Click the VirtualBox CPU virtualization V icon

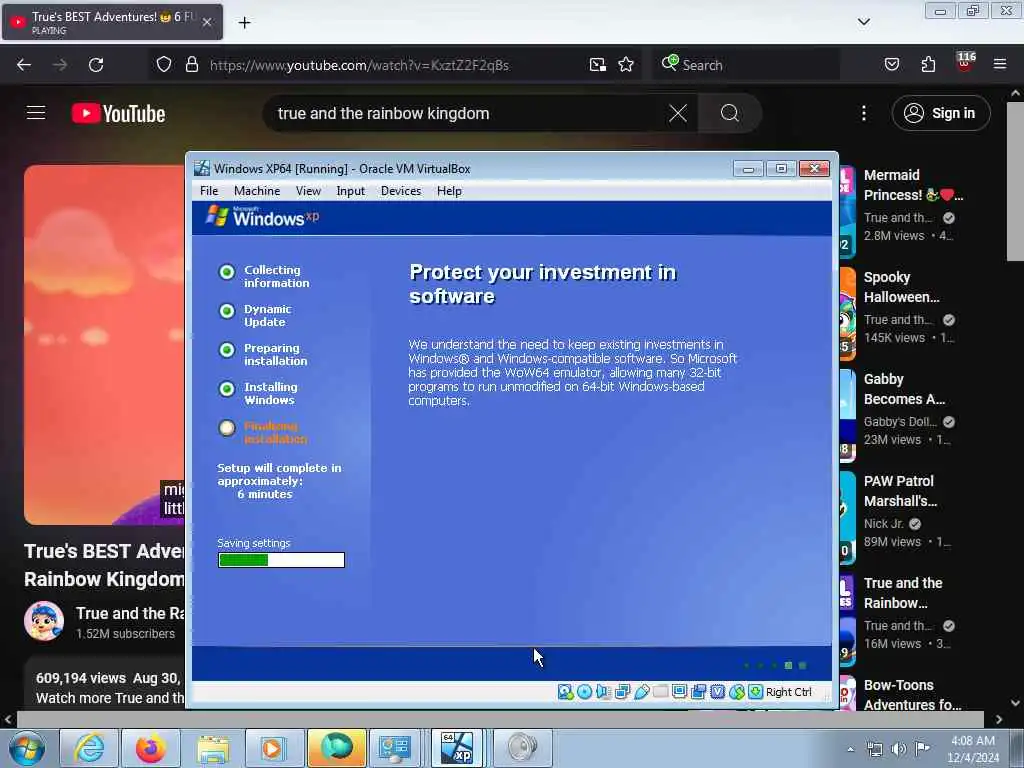tap(718, 692)
